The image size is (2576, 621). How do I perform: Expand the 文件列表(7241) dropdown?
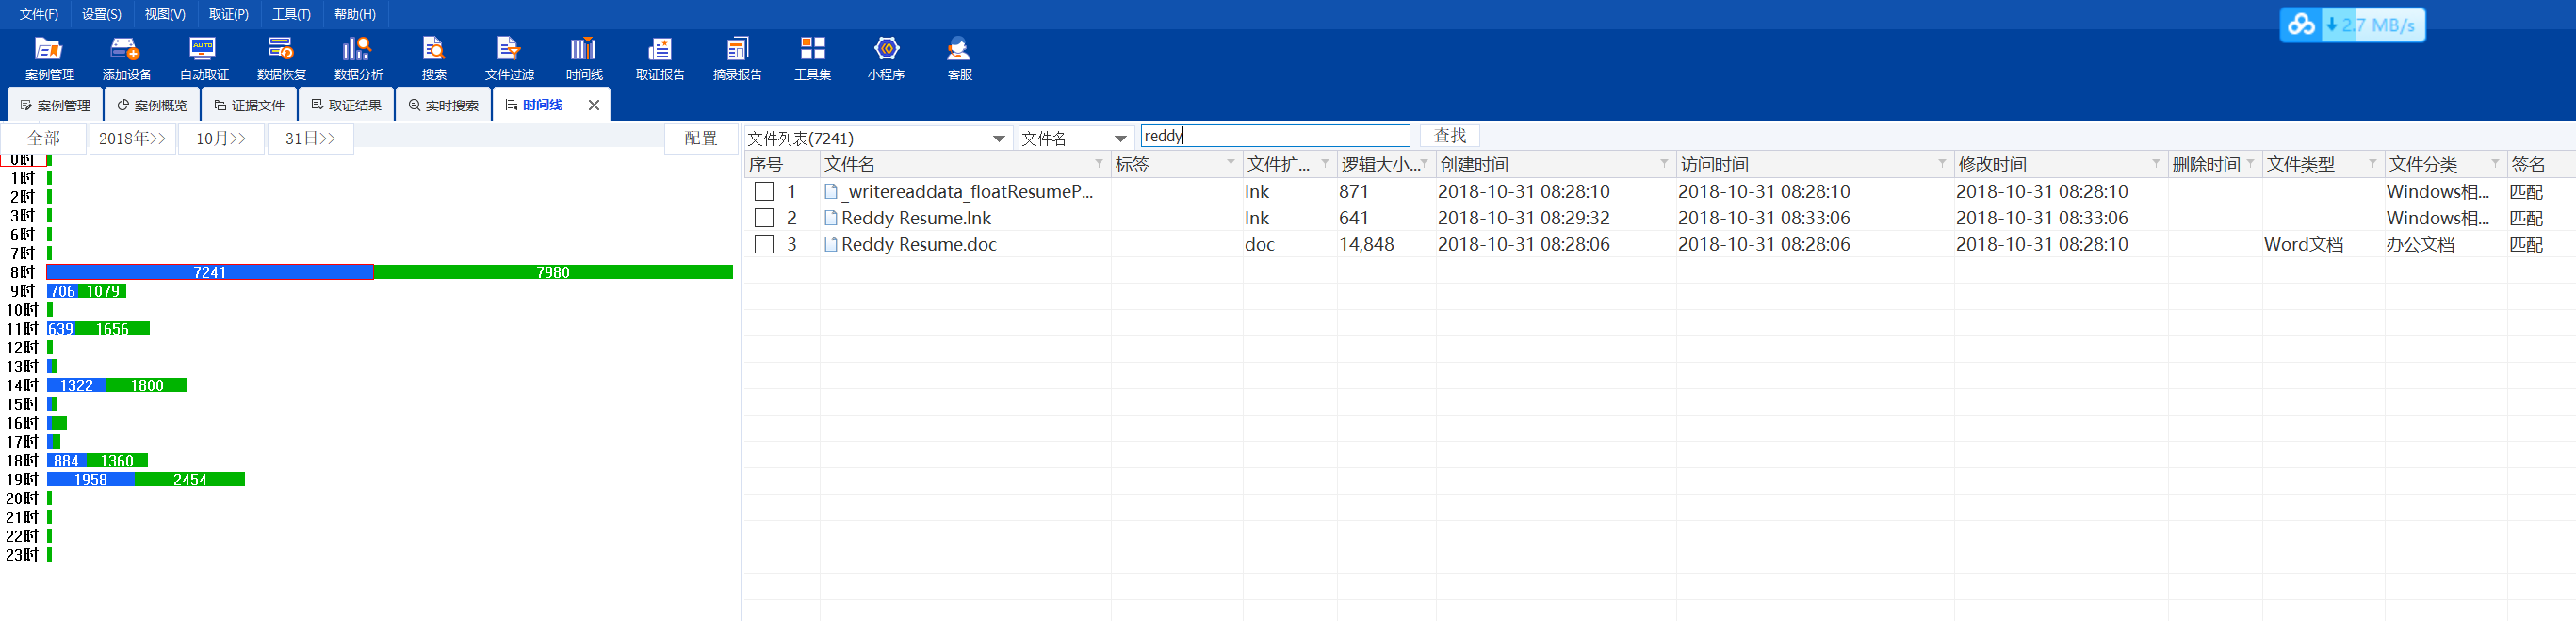click(x=998, y=139)
